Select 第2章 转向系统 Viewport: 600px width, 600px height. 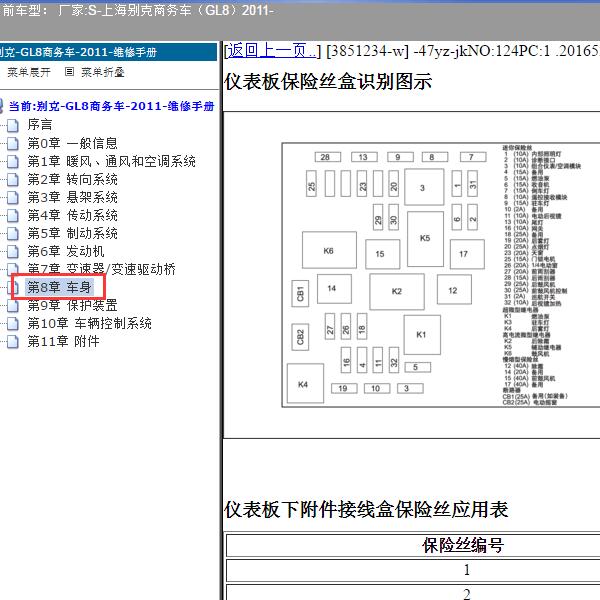pos(72,179)
